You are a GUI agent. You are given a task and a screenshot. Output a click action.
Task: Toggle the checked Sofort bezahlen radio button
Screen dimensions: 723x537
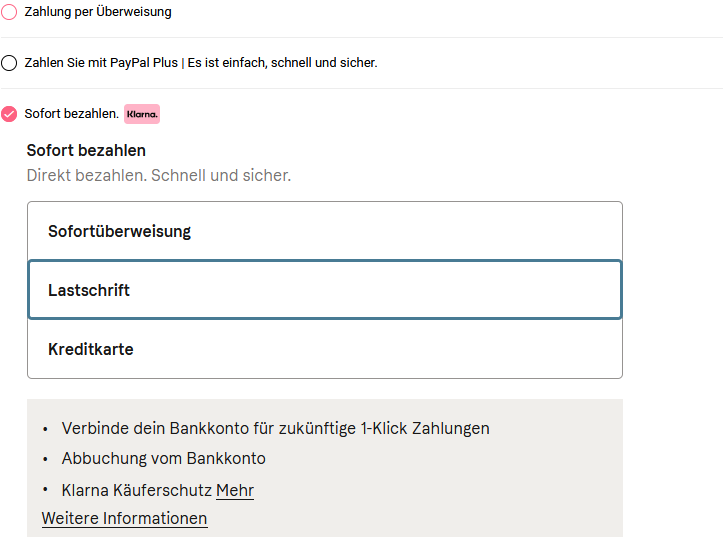(x=9, y=114)
